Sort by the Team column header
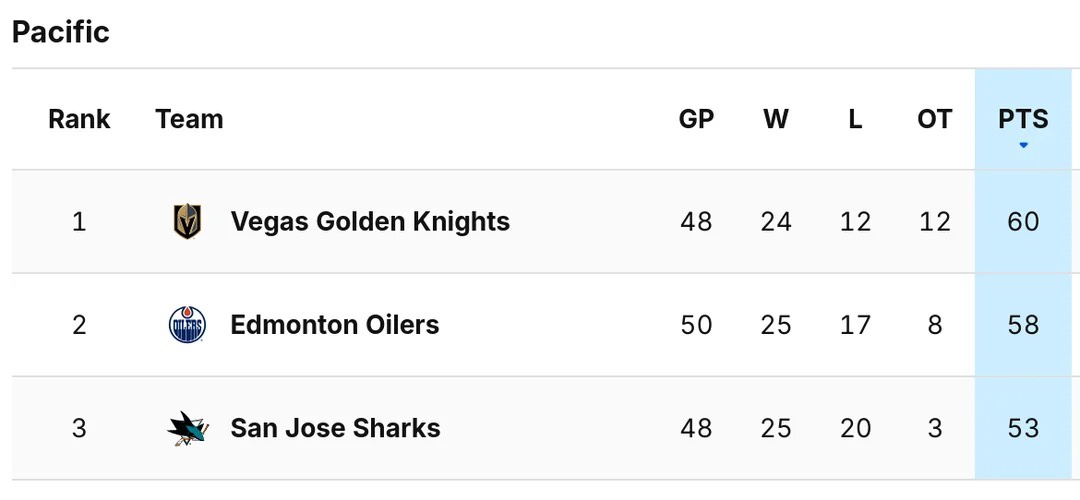Screen dimensions: 1080x500 [x=189, y=120]
